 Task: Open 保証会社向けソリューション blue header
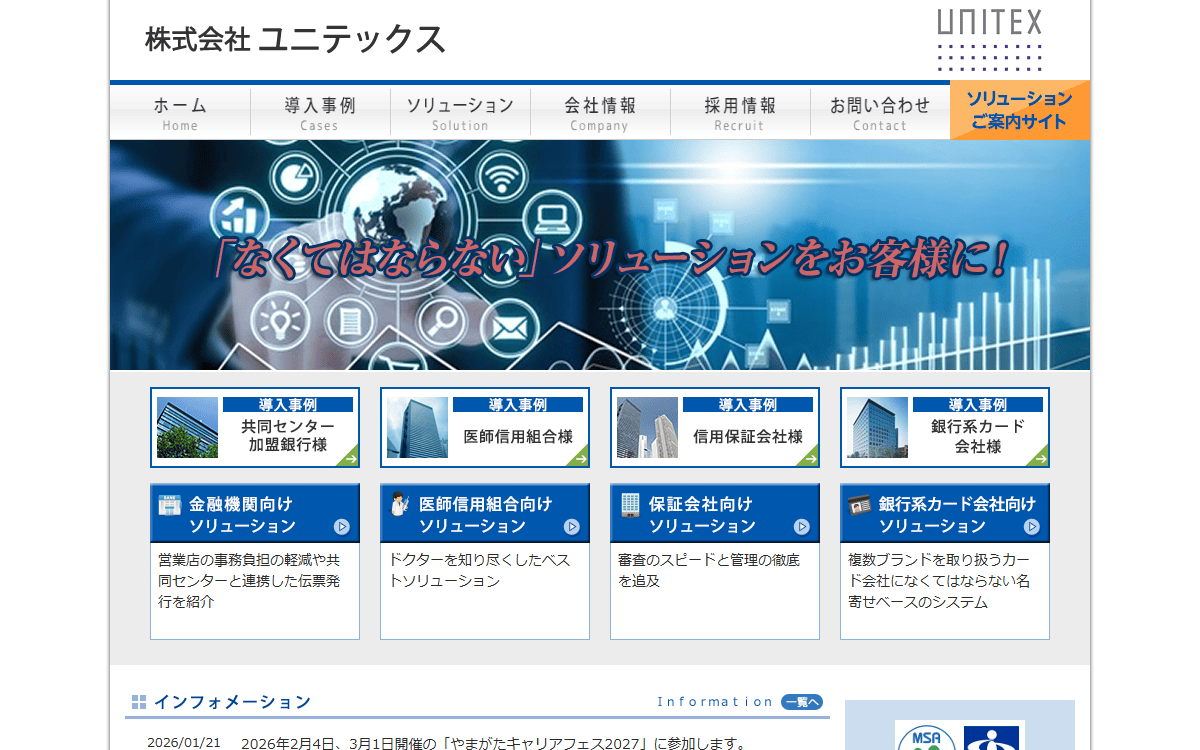(715, 514)
